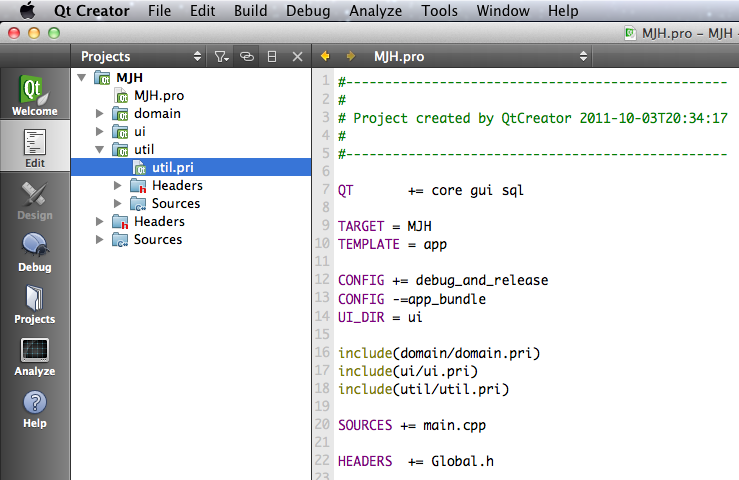Open the Tools menu
739x480 pixels.
pyautogui.click(x=439, y=10)
